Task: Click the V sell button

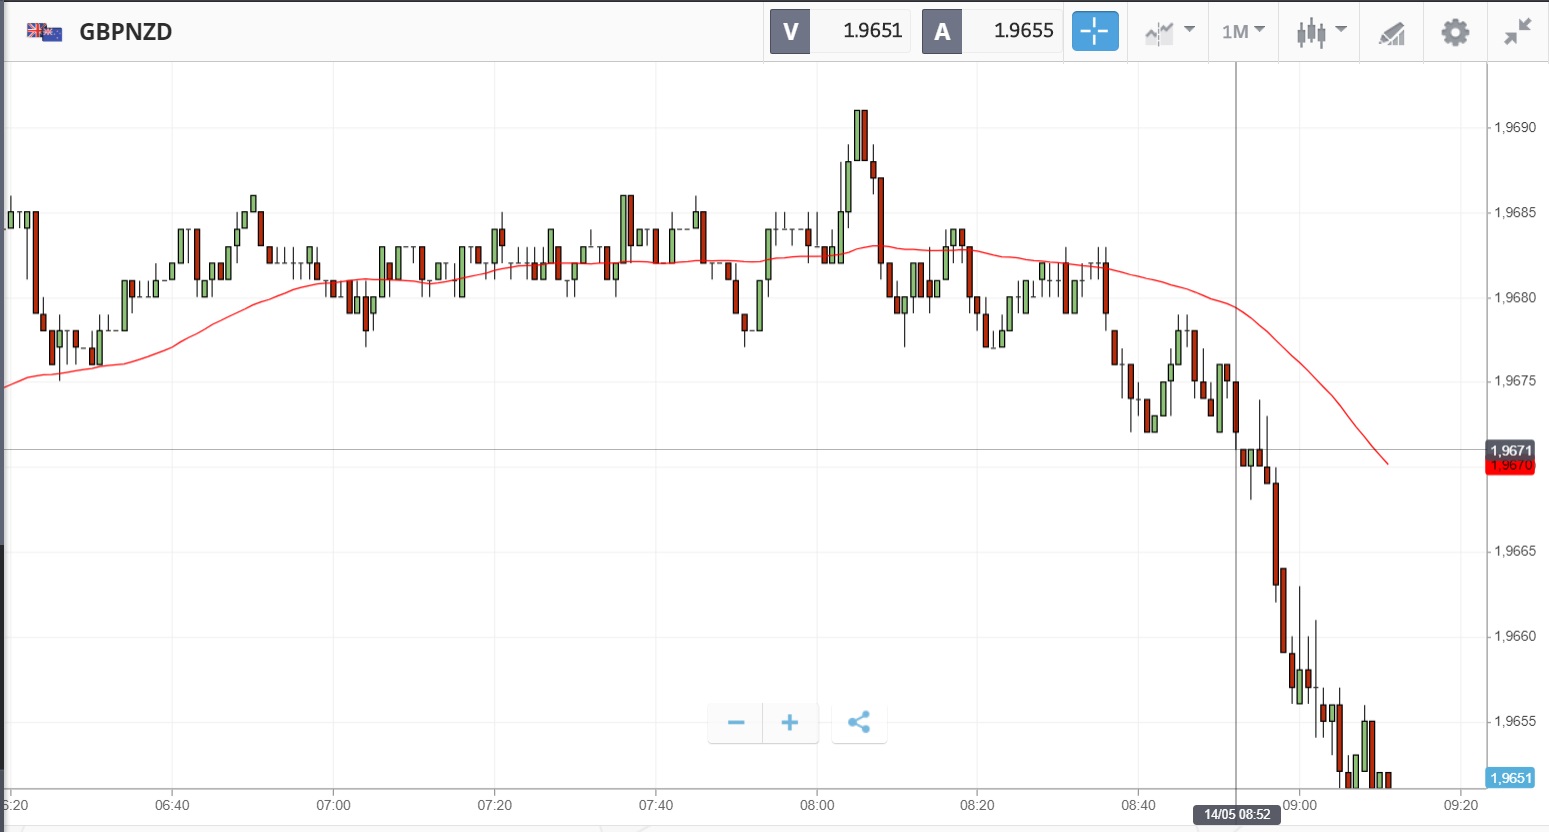Action: point(790,31)
